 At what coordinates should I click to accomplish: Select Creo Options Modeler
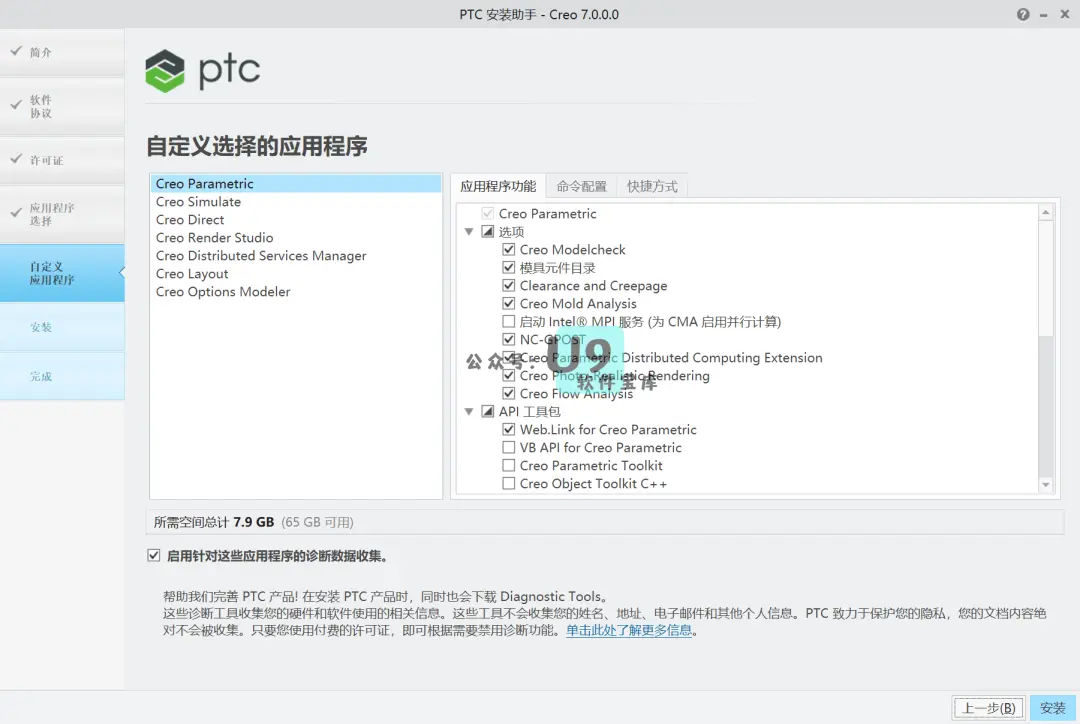tap(296, 291)
